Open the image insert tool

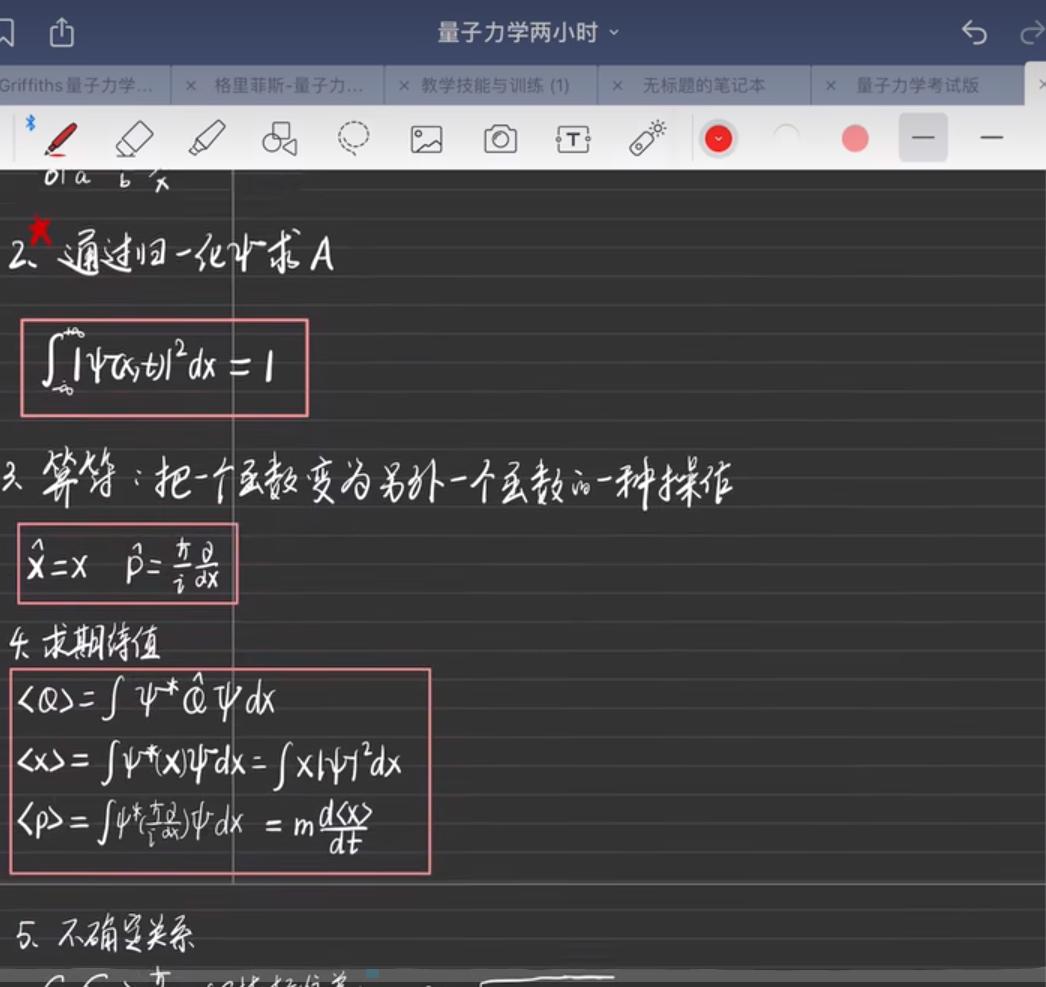pyautogui.click(x=425, y=139)
